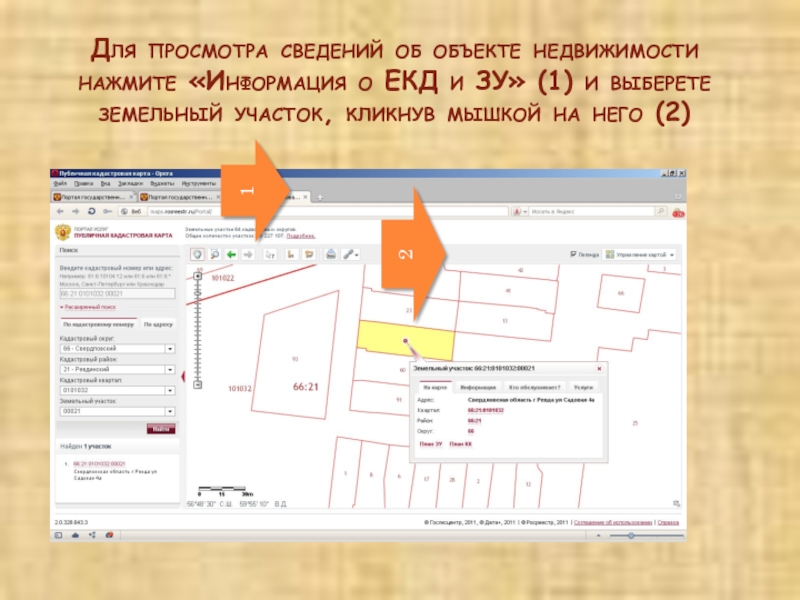Select По адресу search tab

click(158, 324)
